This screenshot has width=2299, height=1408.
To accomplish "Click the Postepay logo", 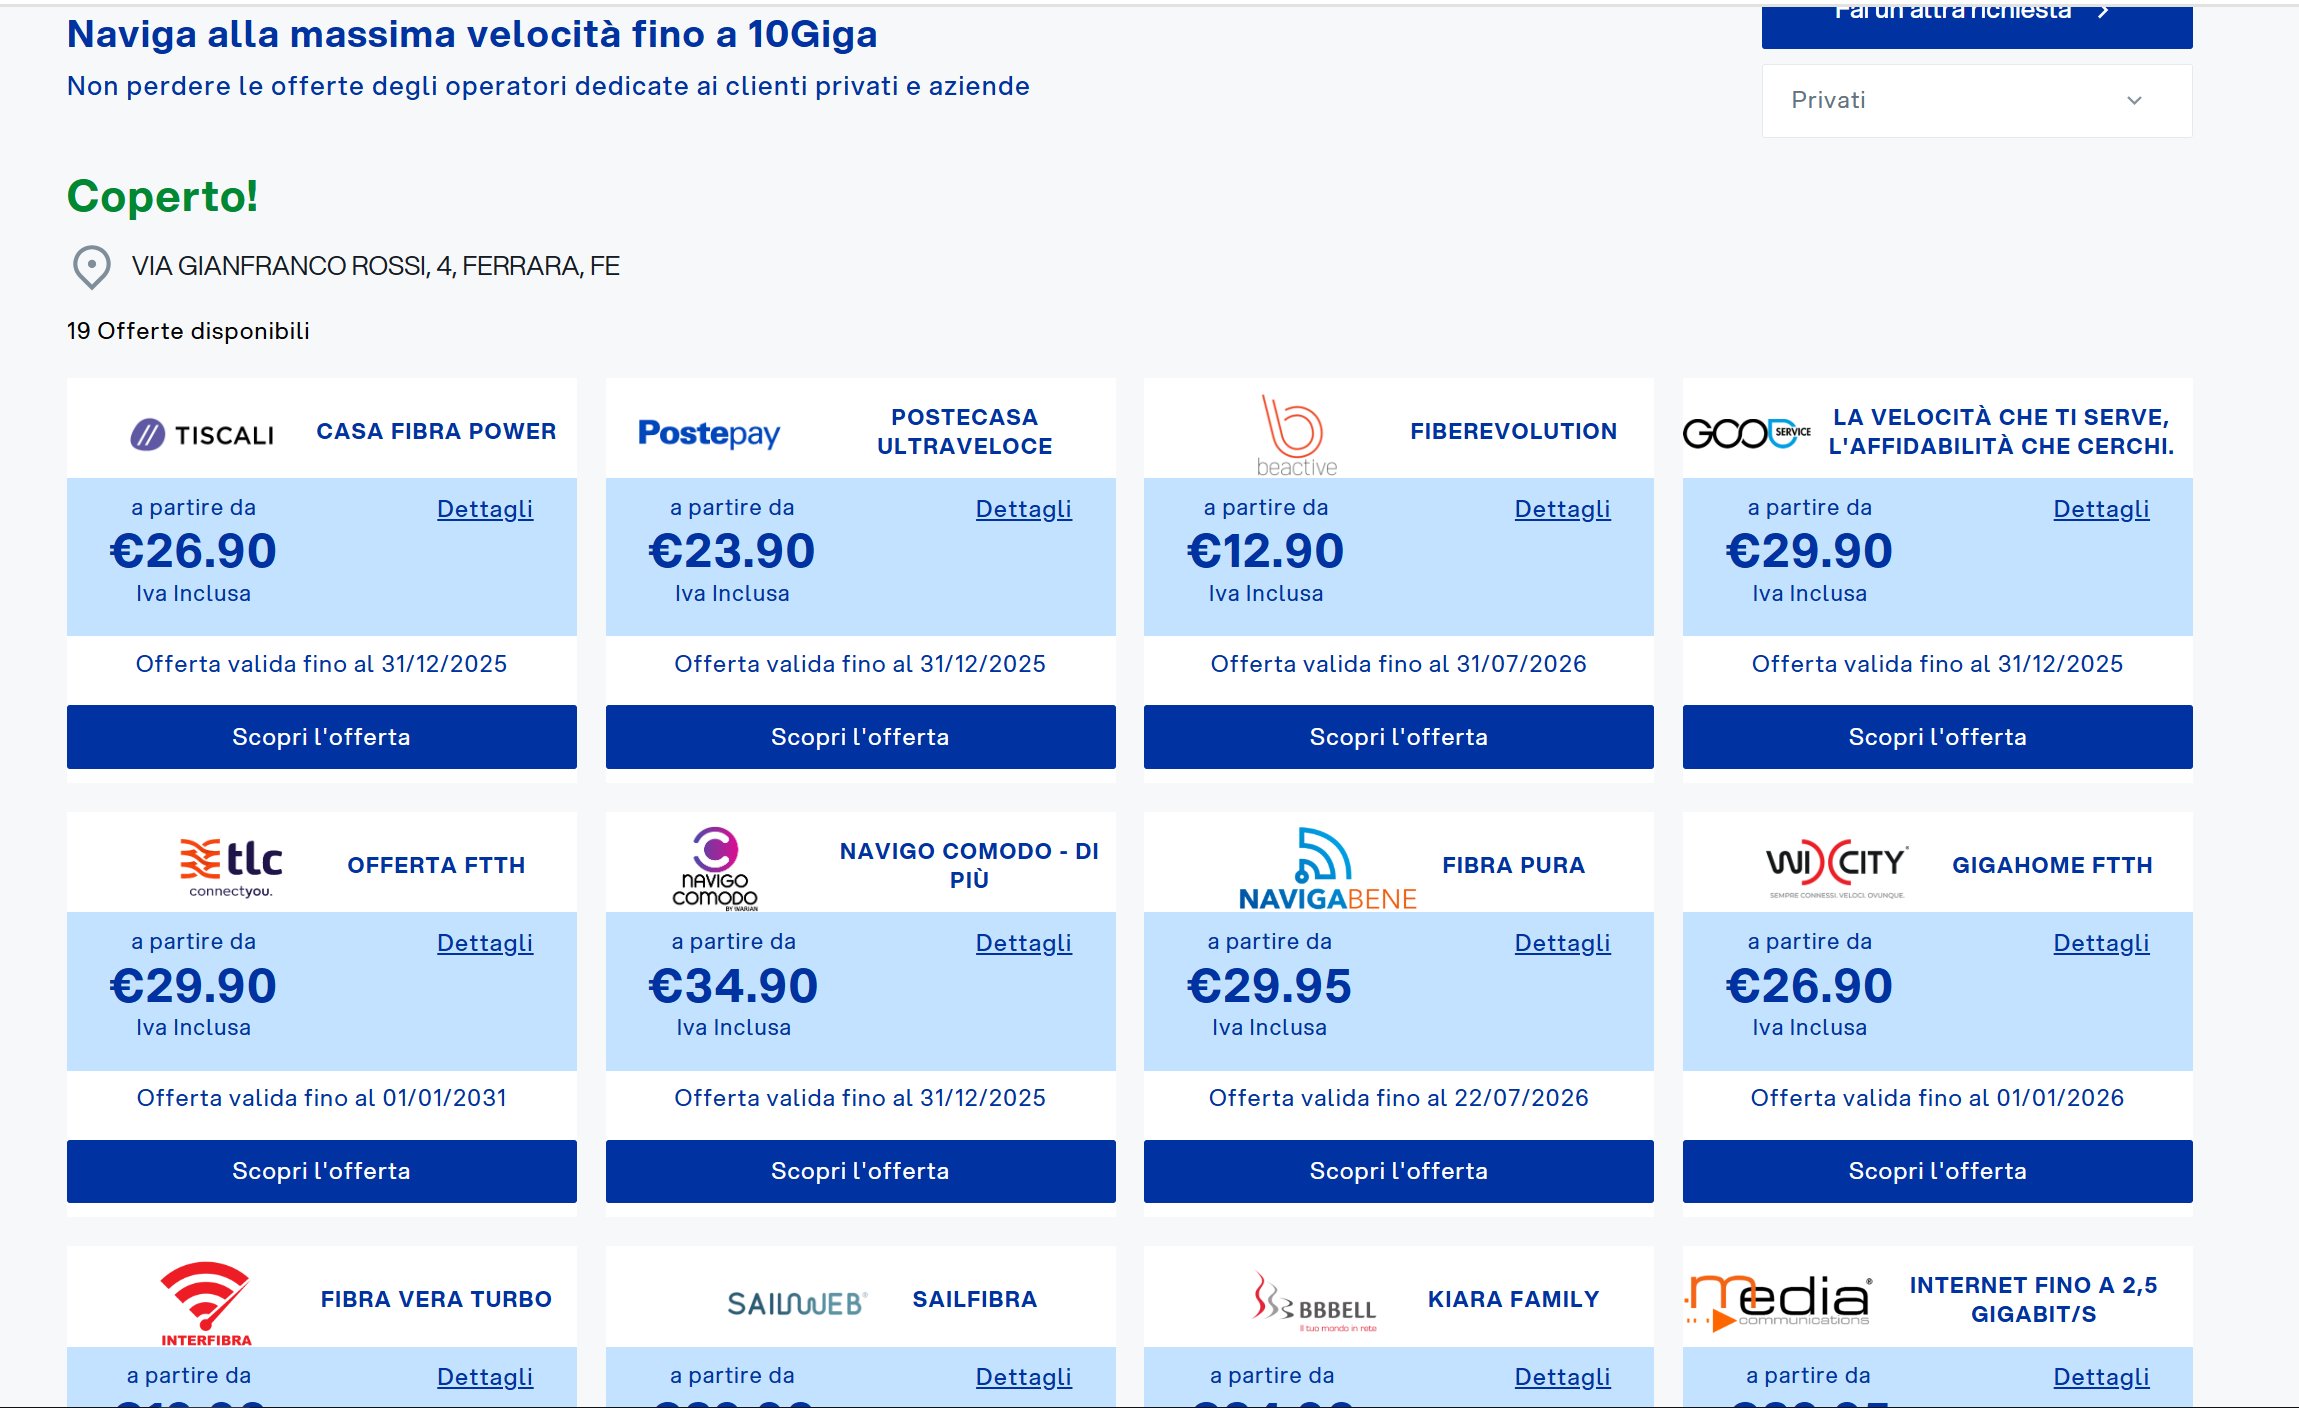I will point(708,433).
